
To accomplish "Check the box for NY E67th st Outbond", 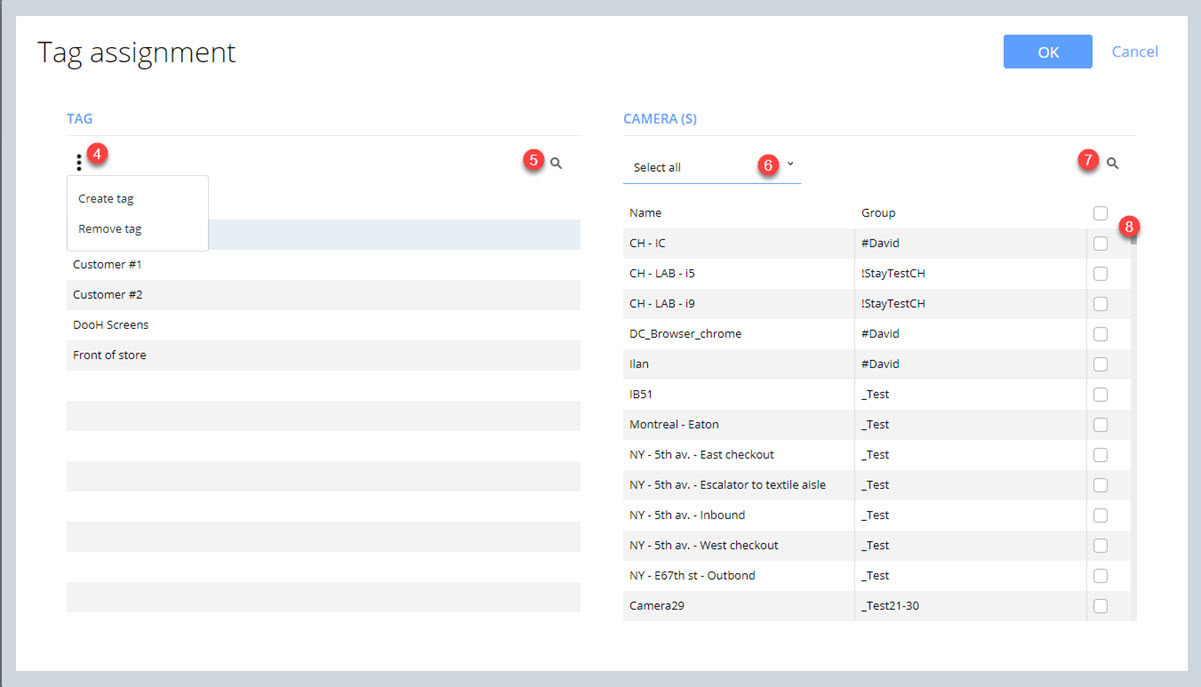I will [1101, 576].
